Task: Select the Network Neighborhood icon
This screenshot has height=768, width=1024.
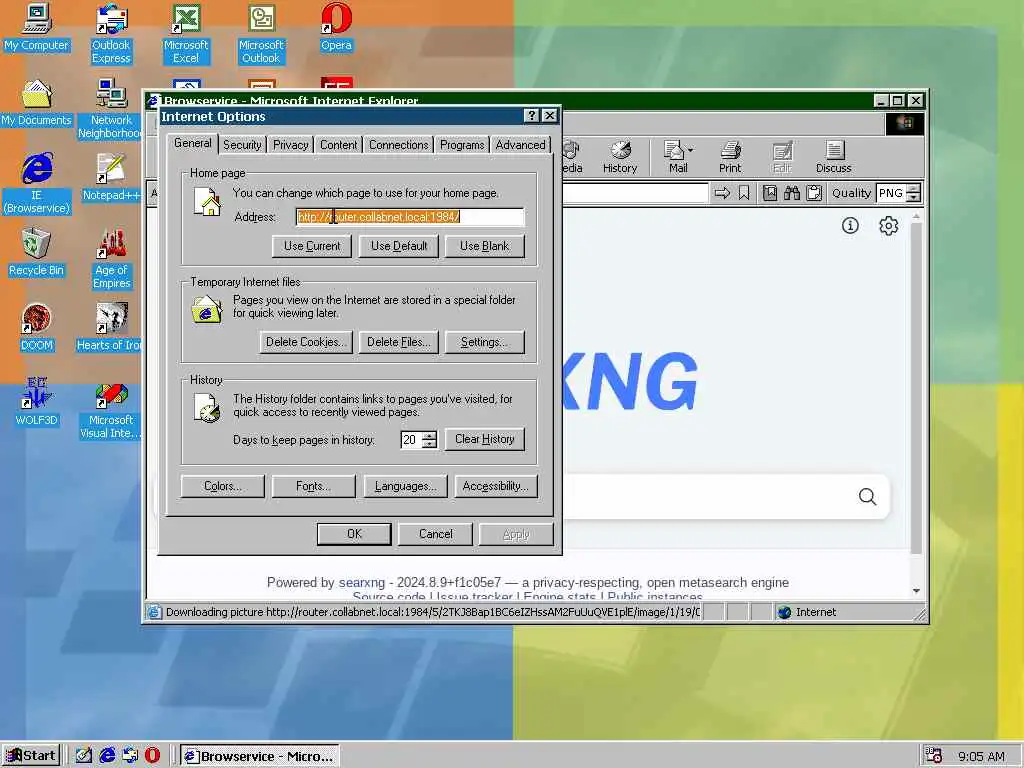Action: click(111, 109)
